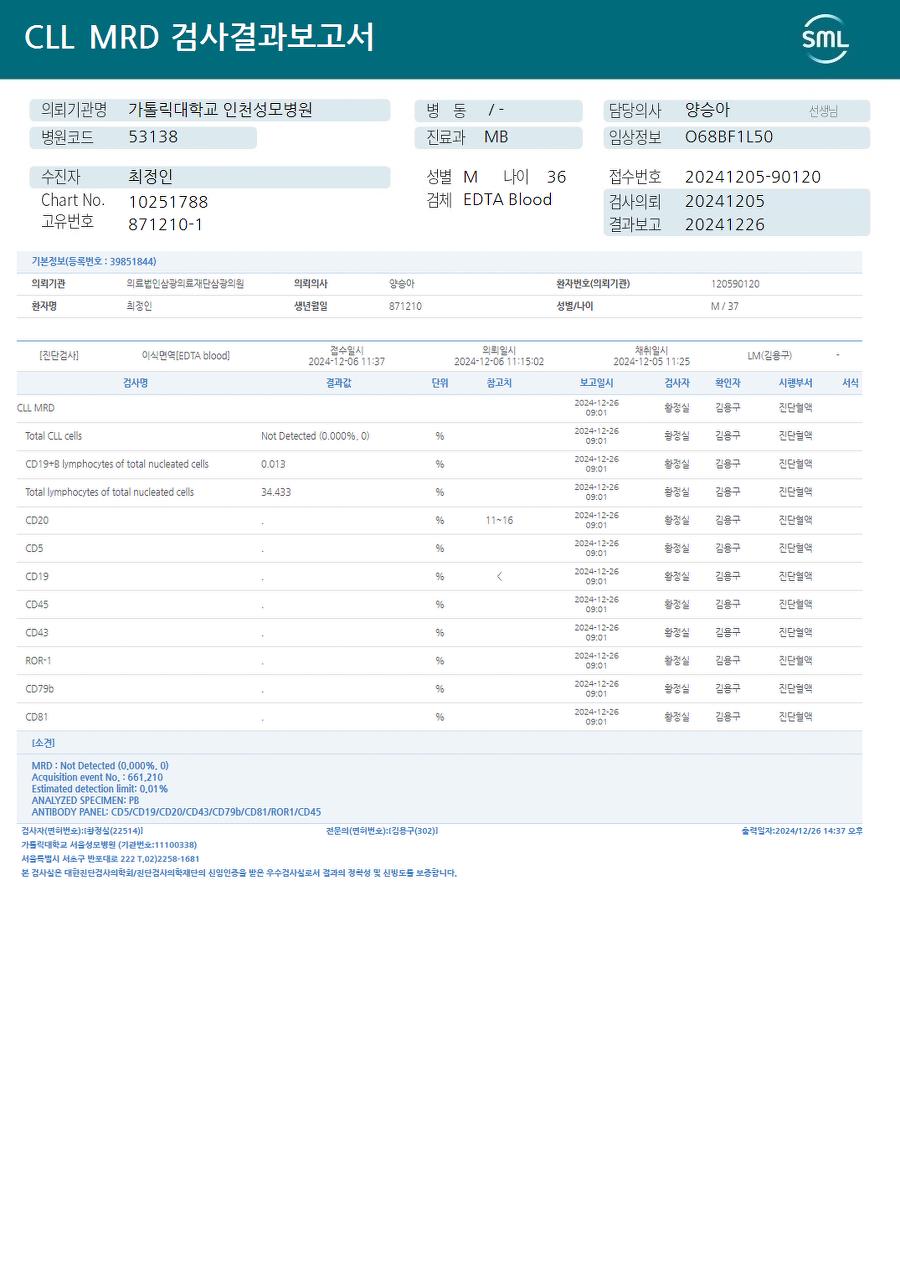
Task: Select the 검사명 column header
Action: [x=135, y=383]
